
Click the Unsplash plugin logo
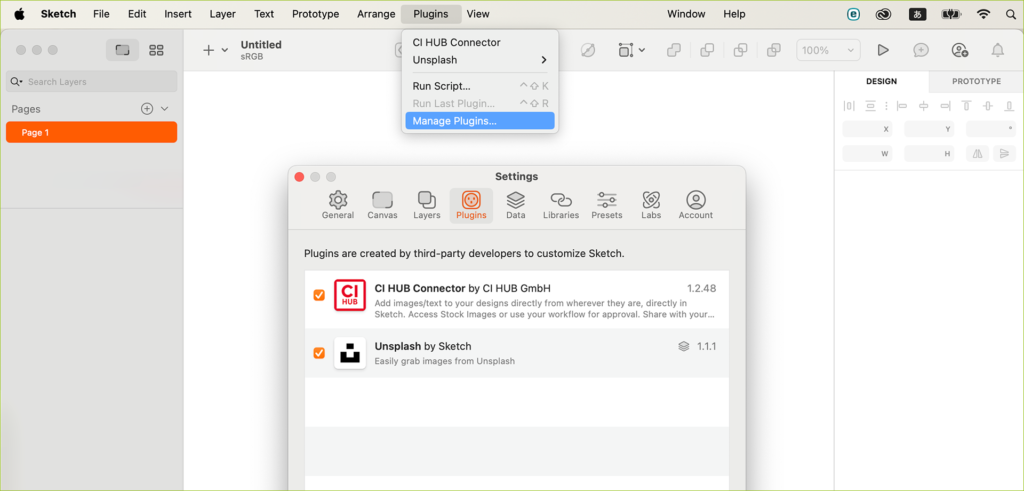pos(349,353)
